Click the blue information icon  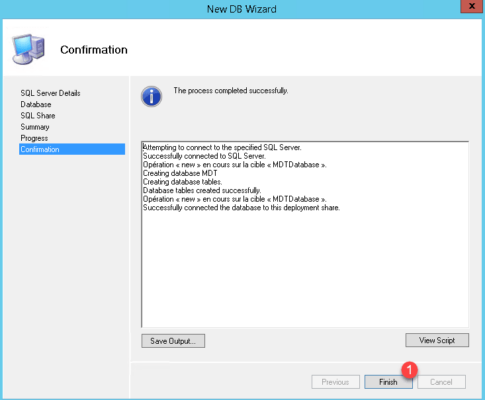151,97
